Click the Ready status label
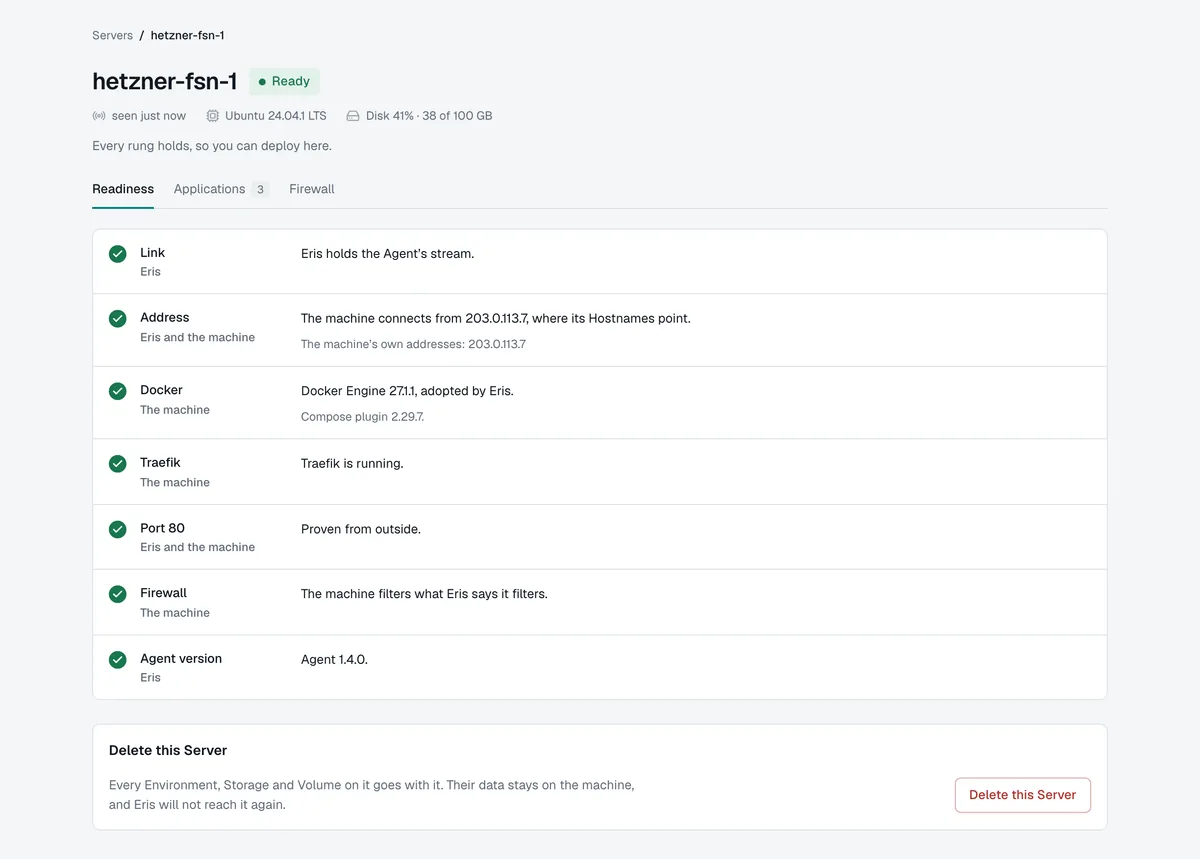 click(x=291, y=82)
